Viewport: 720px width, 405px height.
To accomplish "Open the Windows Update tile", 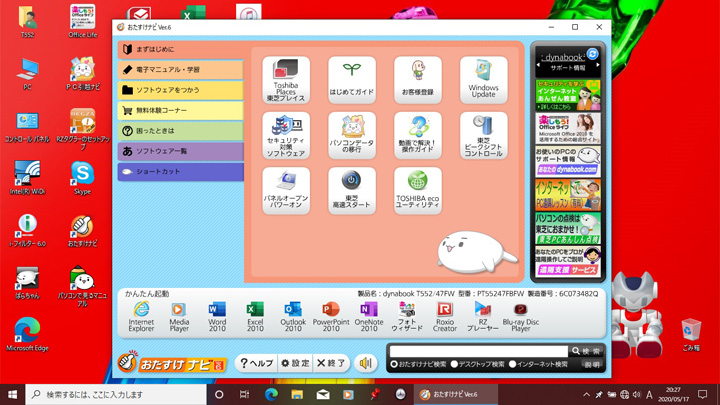I will pos(483,80).
